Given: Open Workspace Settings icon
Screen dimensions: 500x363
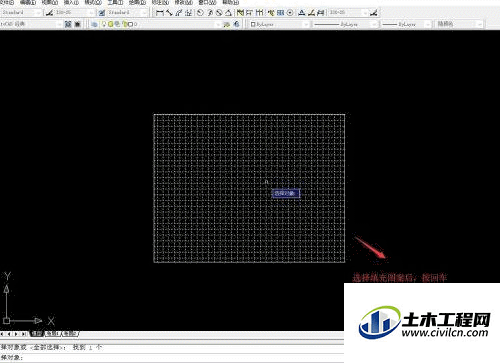Looking at the screenshot, I should (68, 24).
